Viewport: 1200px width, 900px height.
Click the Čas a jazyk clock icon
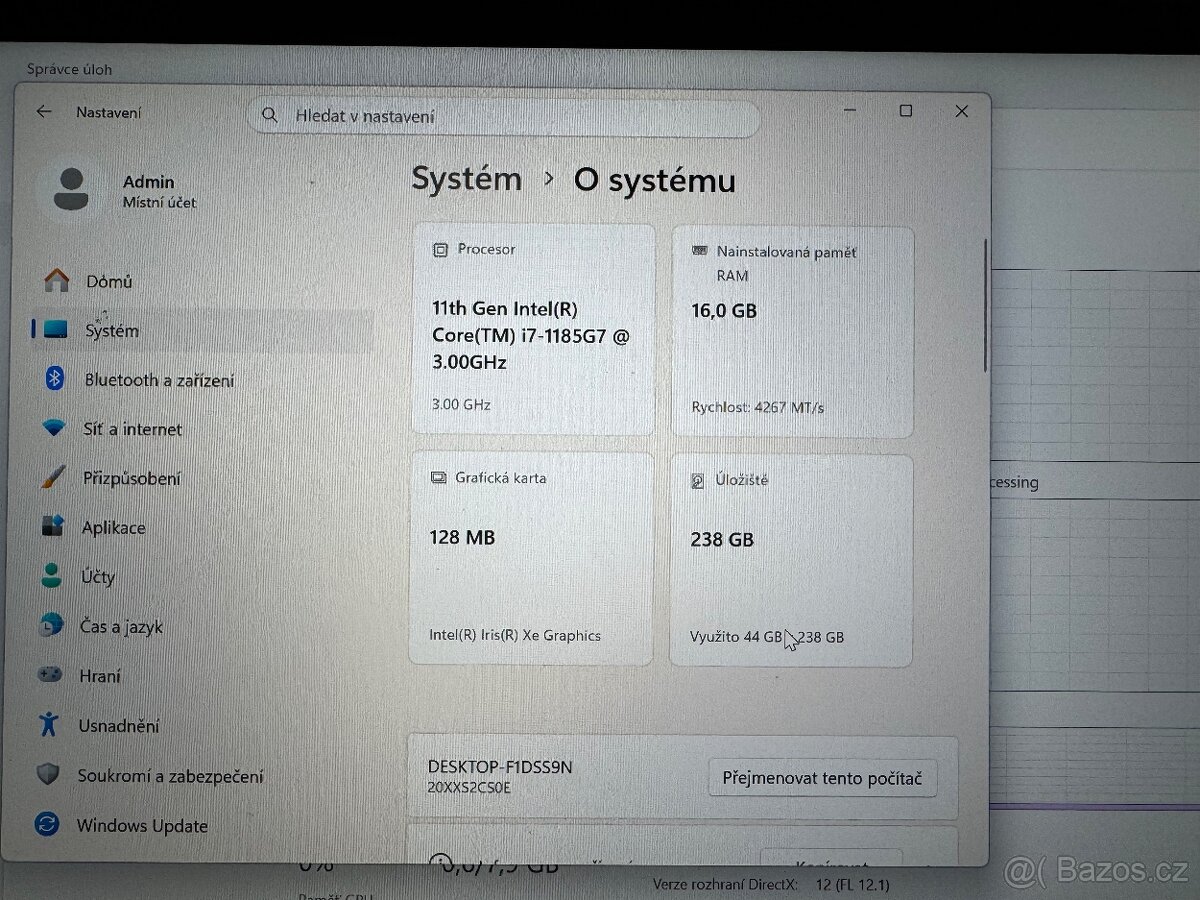pos(50,626)
